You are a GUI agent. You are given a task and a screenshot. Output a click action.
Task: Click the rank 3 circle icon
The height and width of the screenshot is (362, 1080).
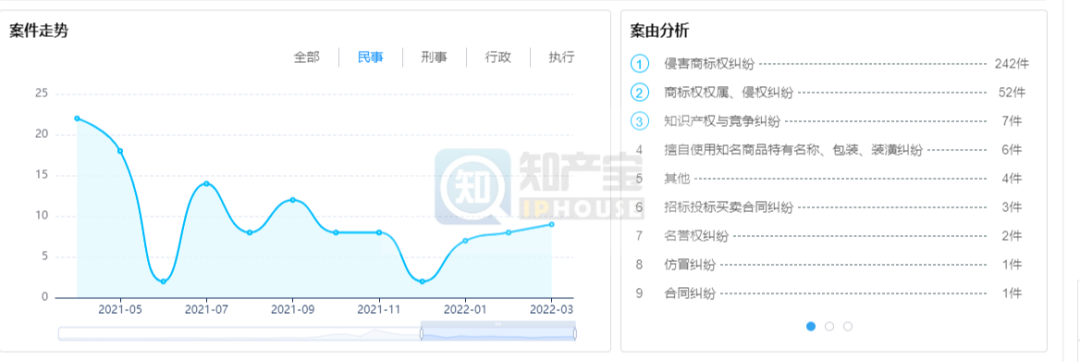coord(640,121)
